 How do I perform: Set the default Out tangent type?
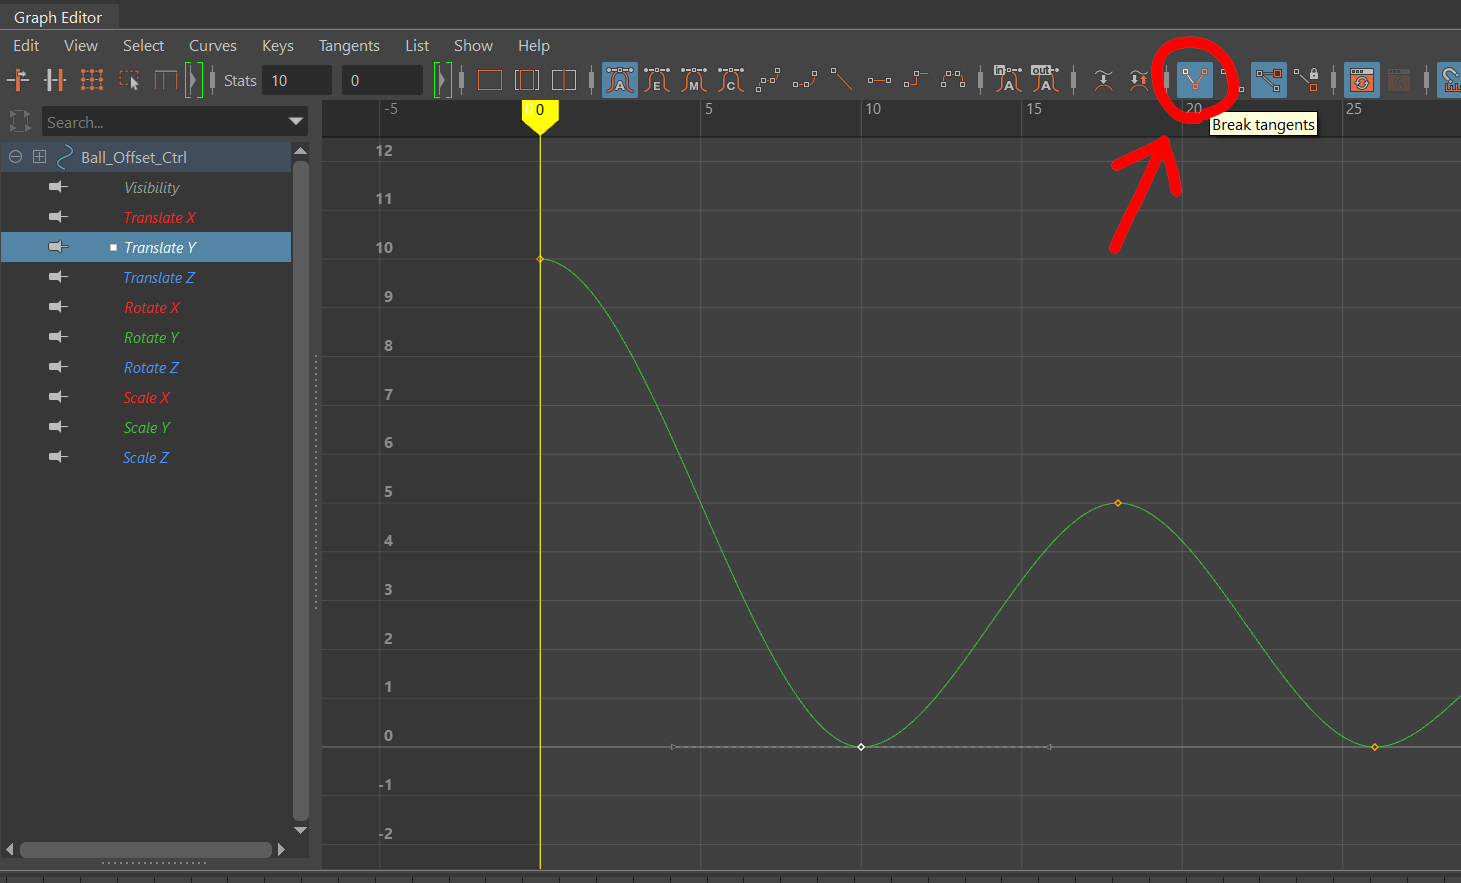[x=1045, y=80]
